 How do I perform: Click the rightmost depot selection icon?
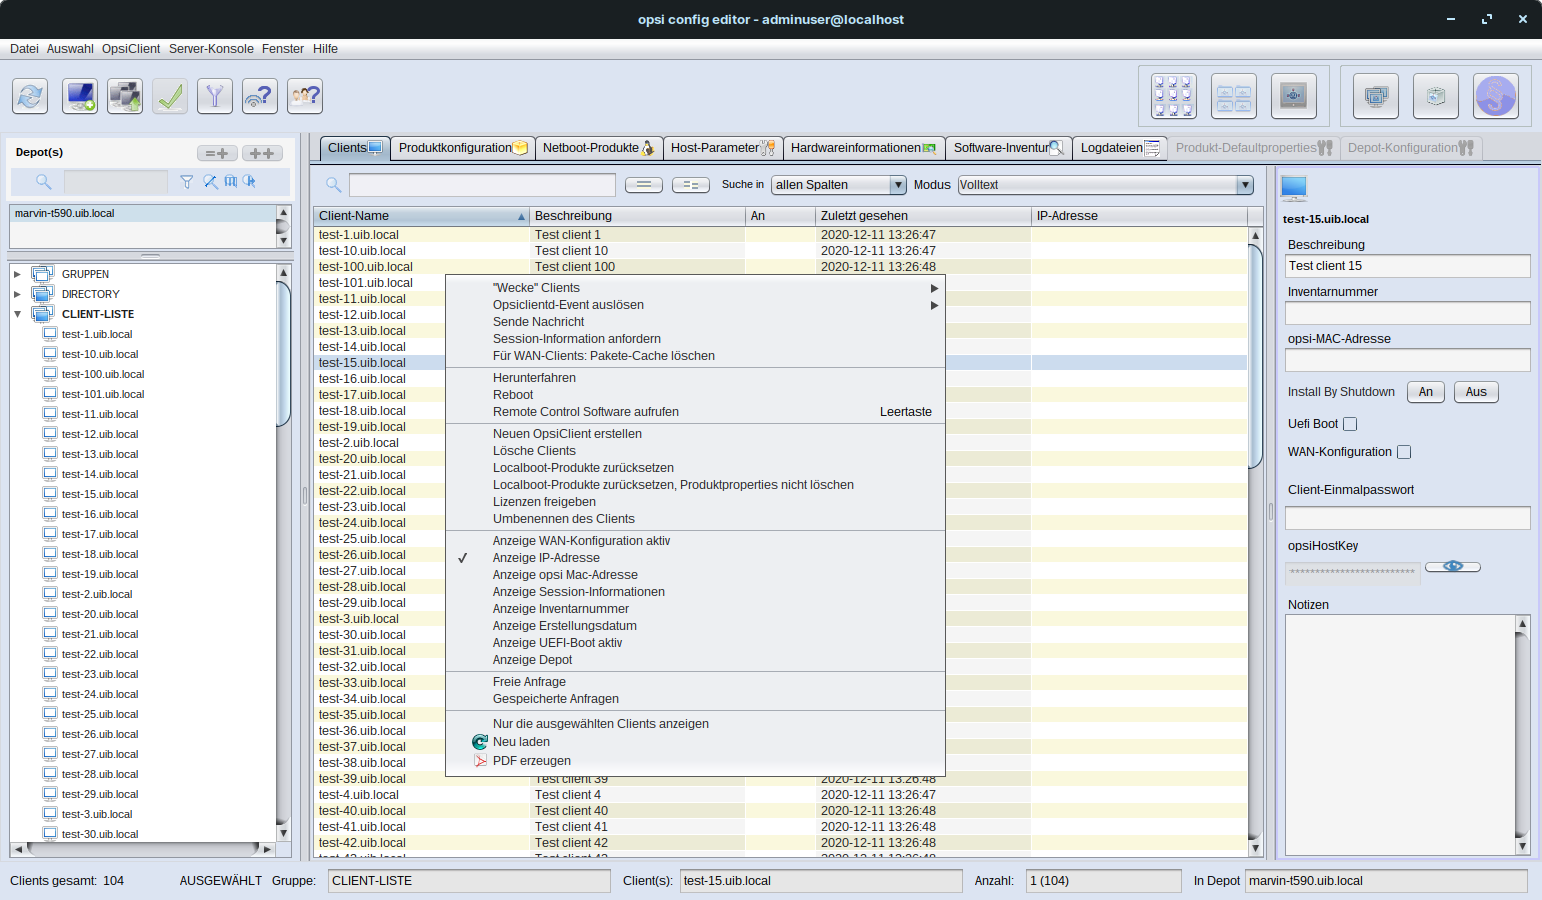(250, 181)
